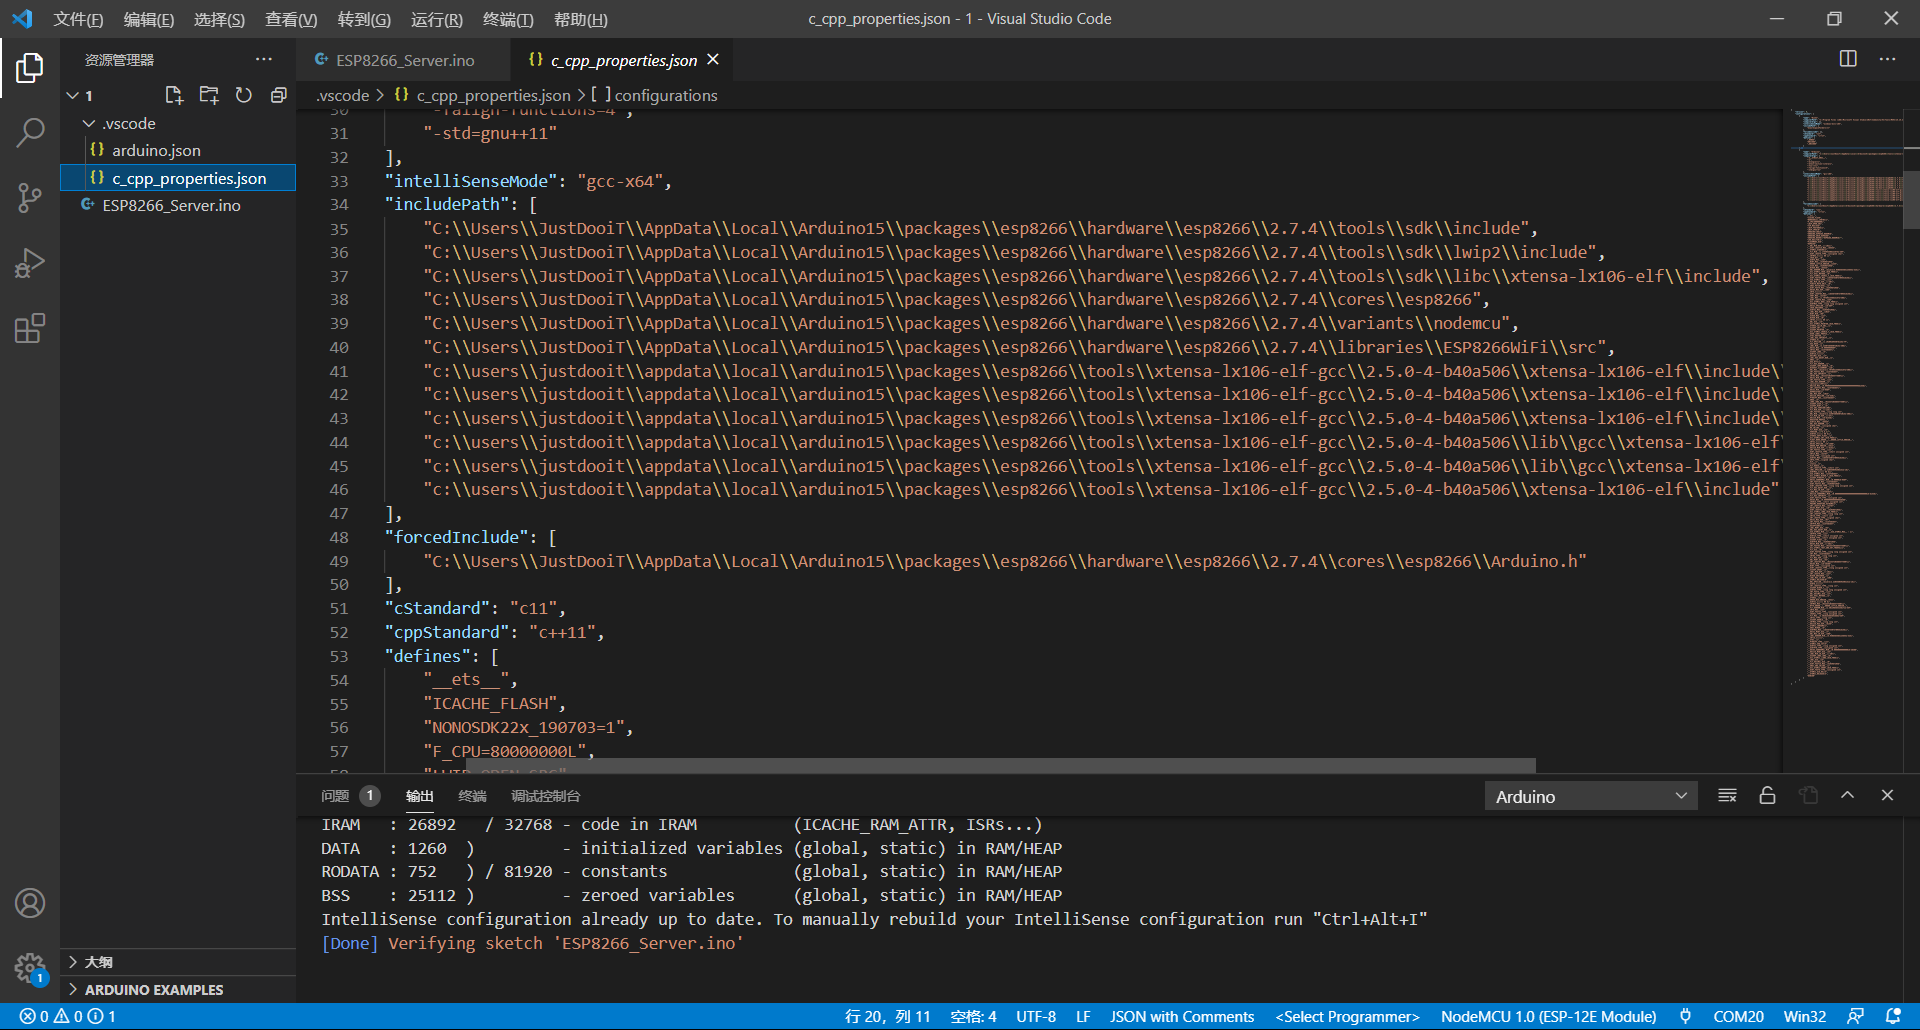
Task: Open the Manage gear settings icon
Action: pos(30,968)
